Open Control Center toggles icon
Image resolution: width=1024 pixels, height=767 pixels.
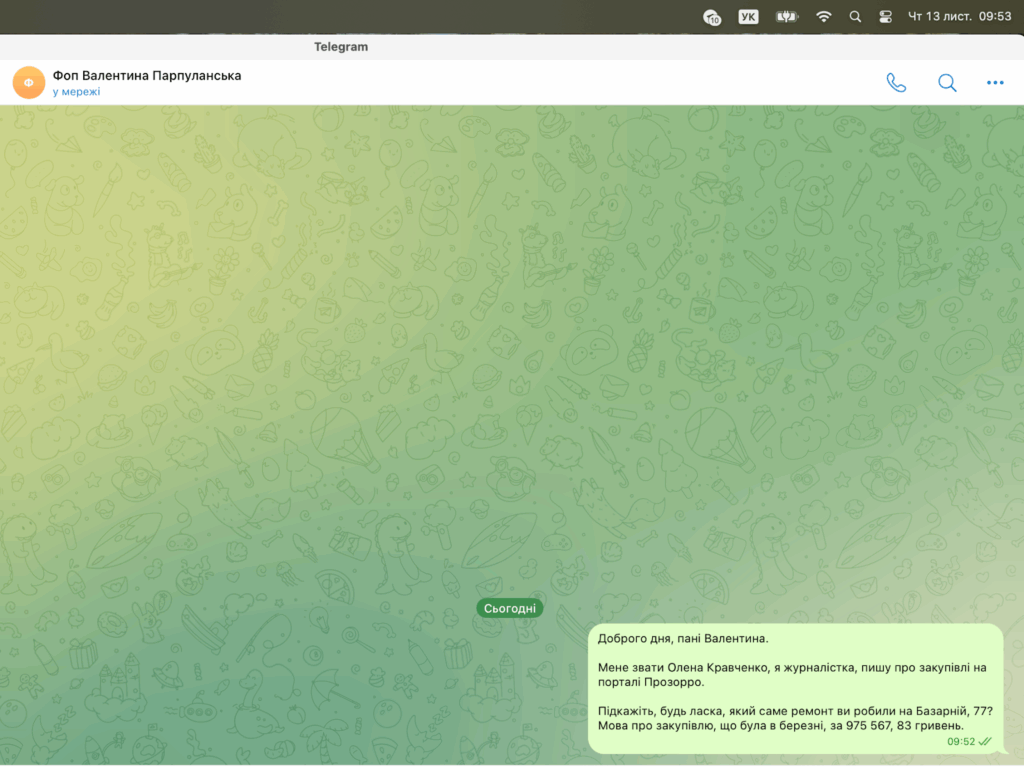[x=885, y=17]
